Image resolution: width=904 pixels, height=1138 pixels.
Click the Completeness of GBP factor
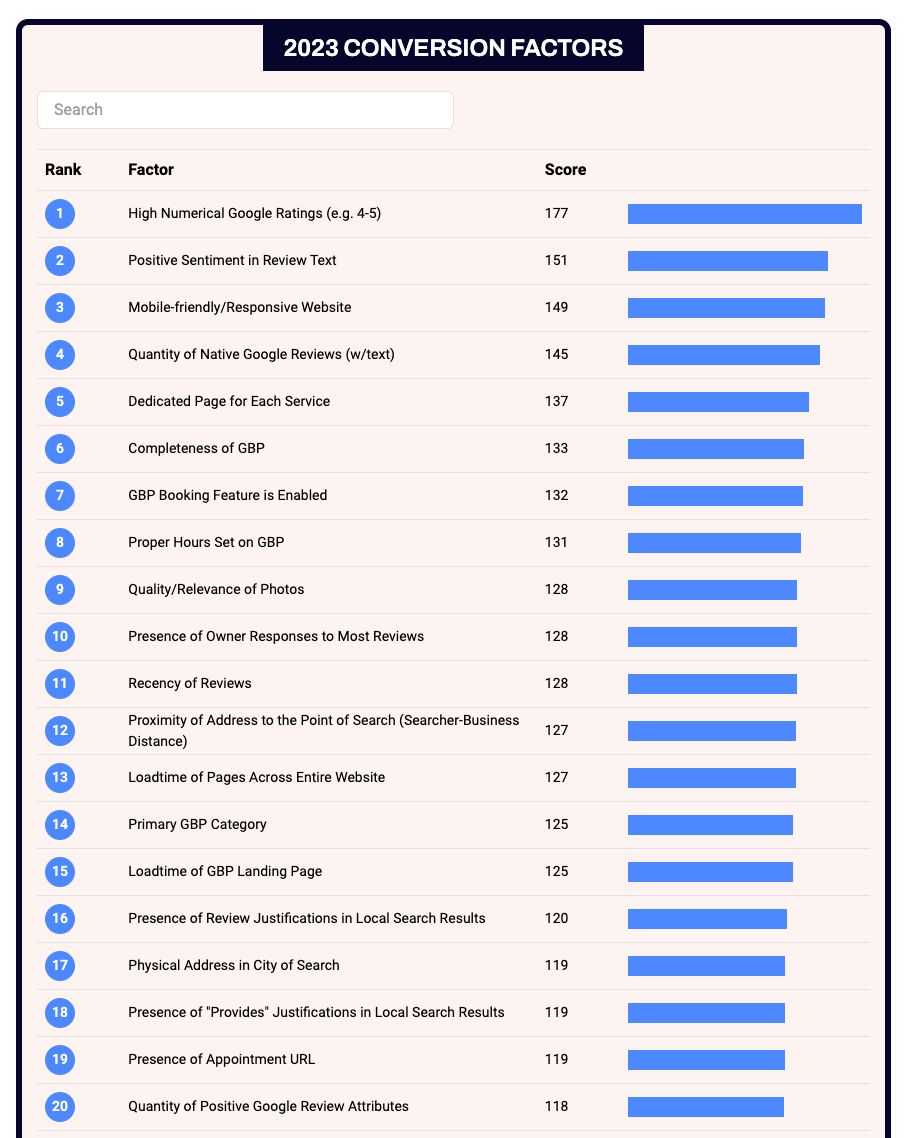(x=197, y=449)
